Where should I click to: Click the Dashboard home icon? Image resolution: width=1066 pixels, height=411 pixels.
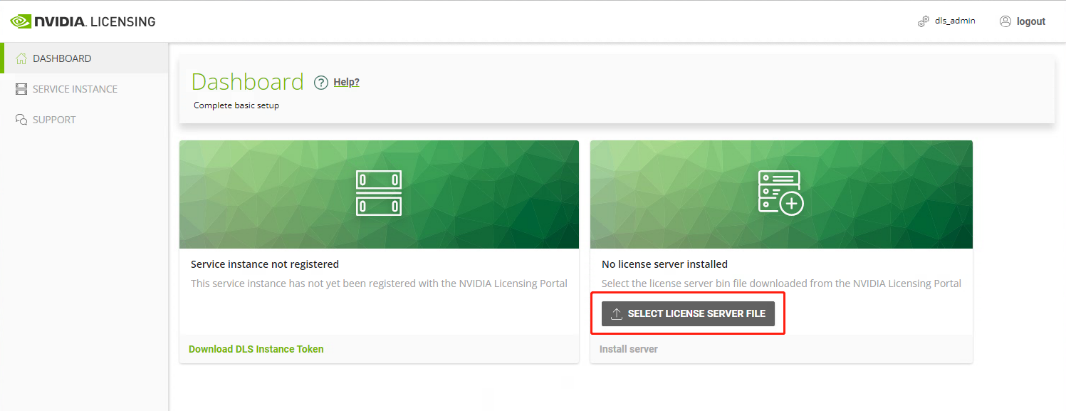point(21,58)
